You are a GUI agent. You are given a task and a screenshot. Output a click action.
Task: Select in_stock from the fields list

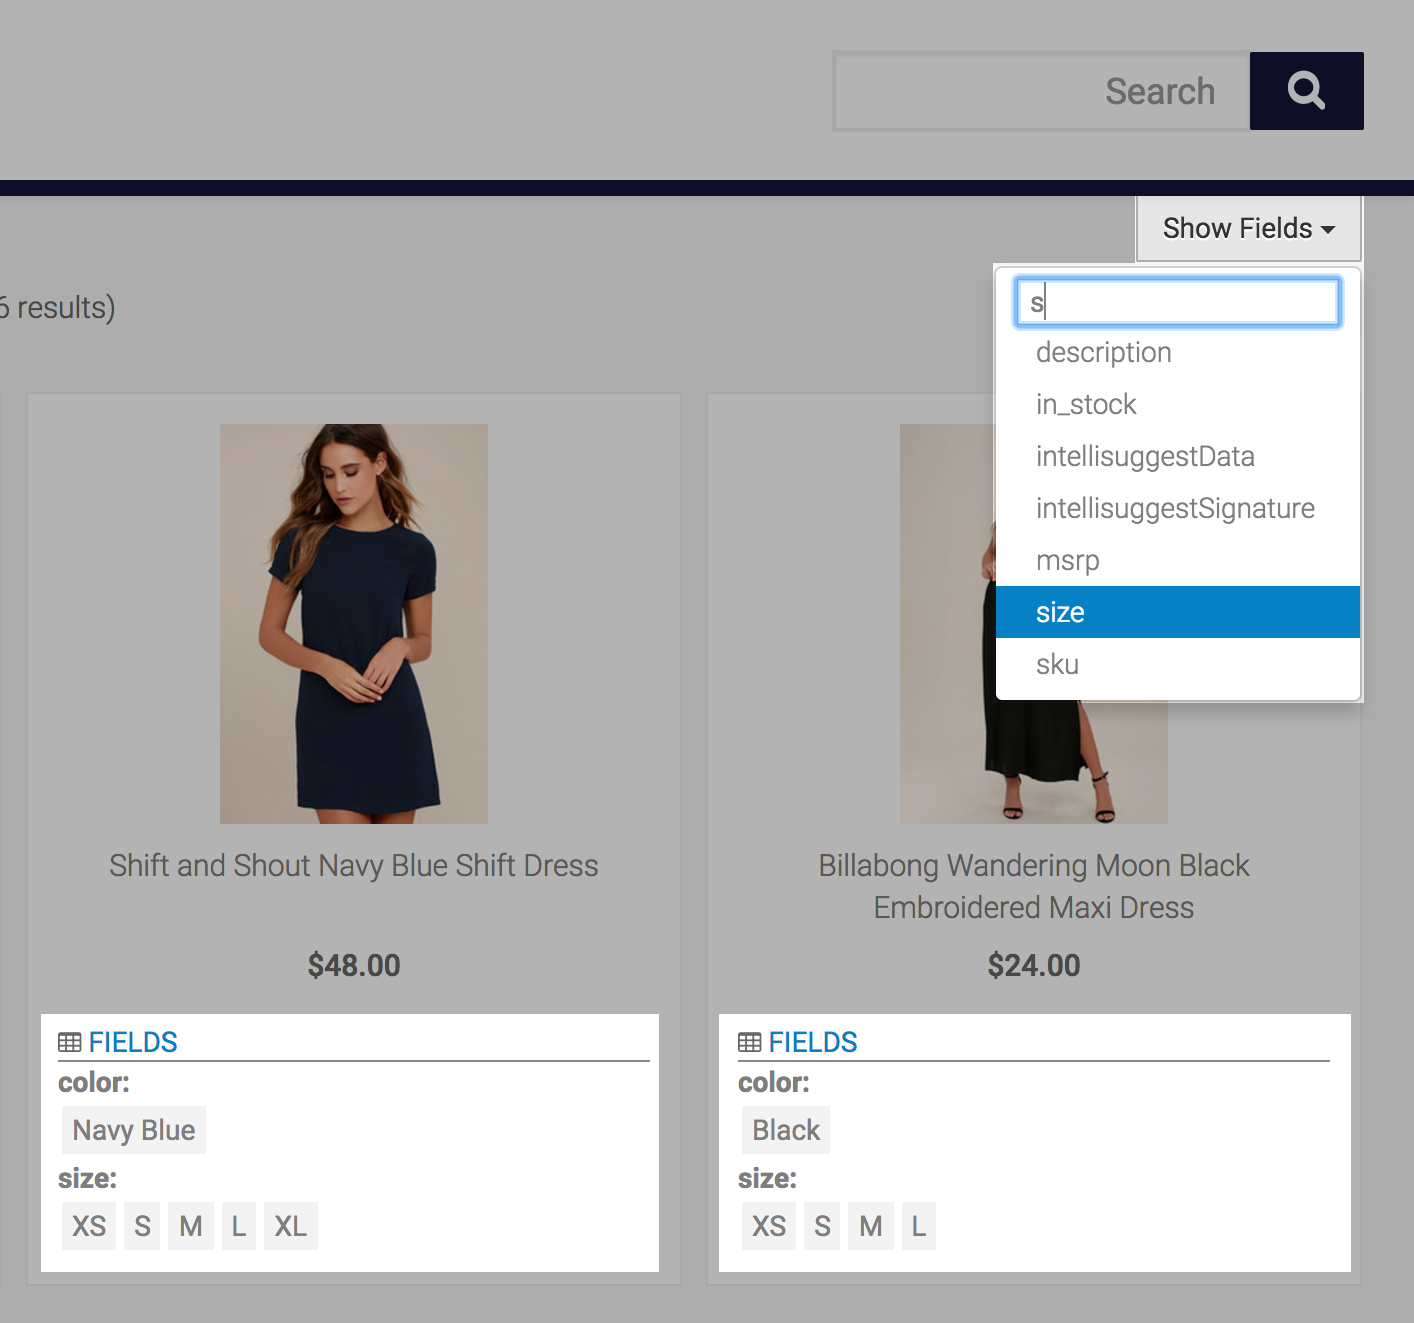tap(1086, 404)
